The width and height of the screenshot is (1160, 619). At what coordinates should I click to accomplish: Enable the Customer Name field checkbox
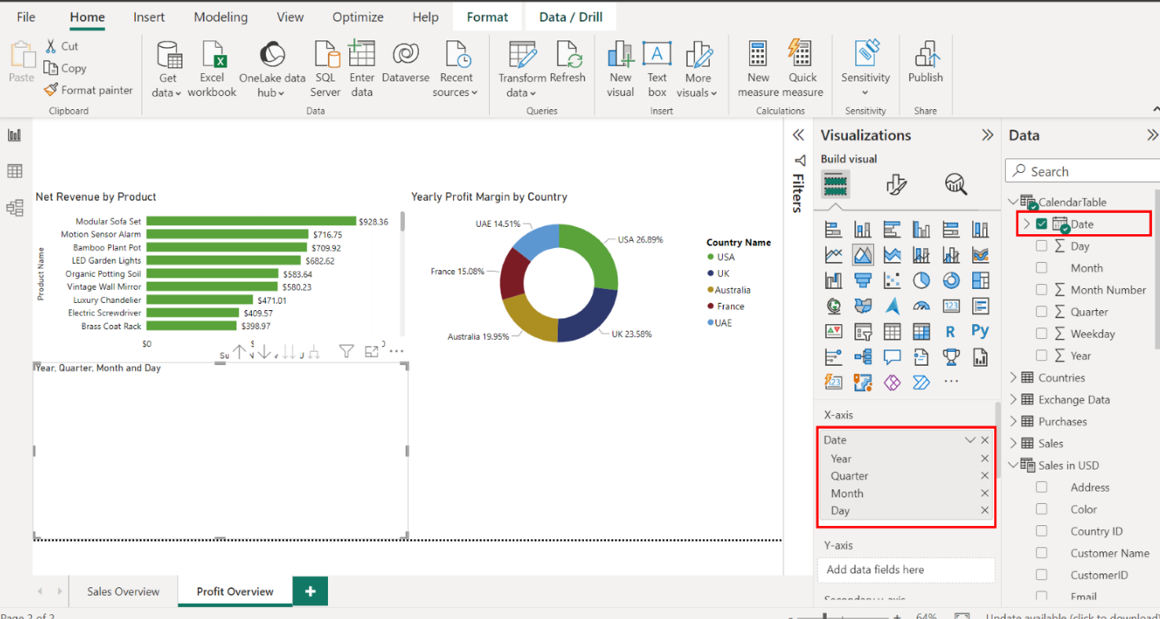(x=1042, y=553)
